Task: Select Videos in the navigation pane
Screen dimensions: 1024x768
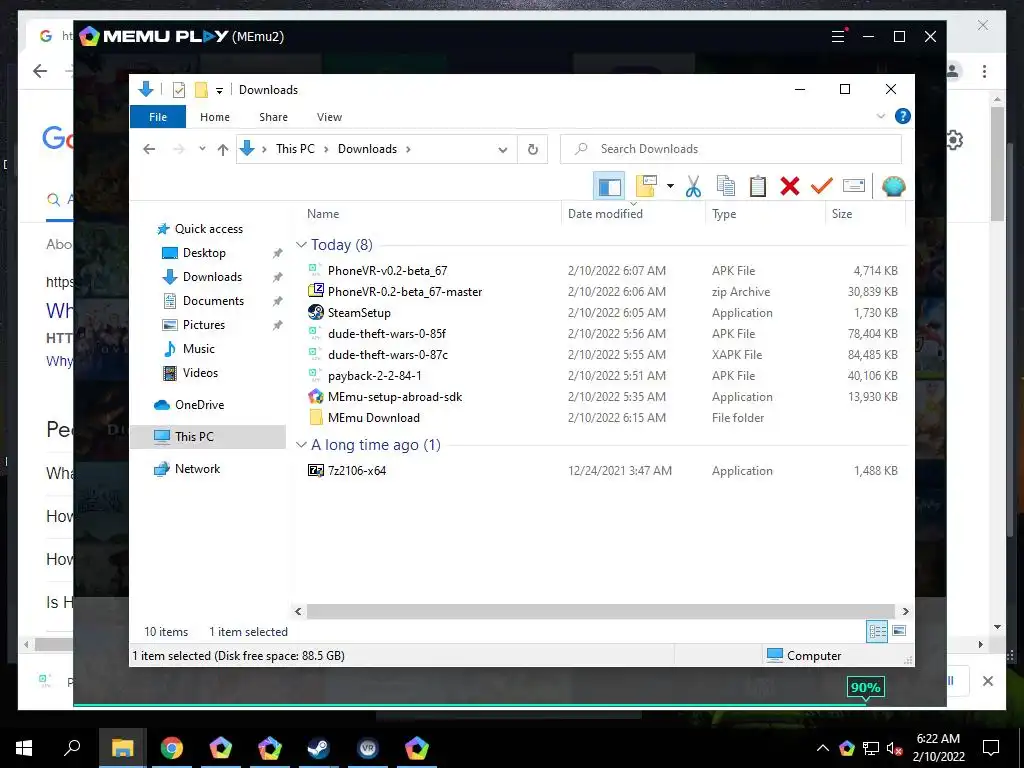Action: 200,373
